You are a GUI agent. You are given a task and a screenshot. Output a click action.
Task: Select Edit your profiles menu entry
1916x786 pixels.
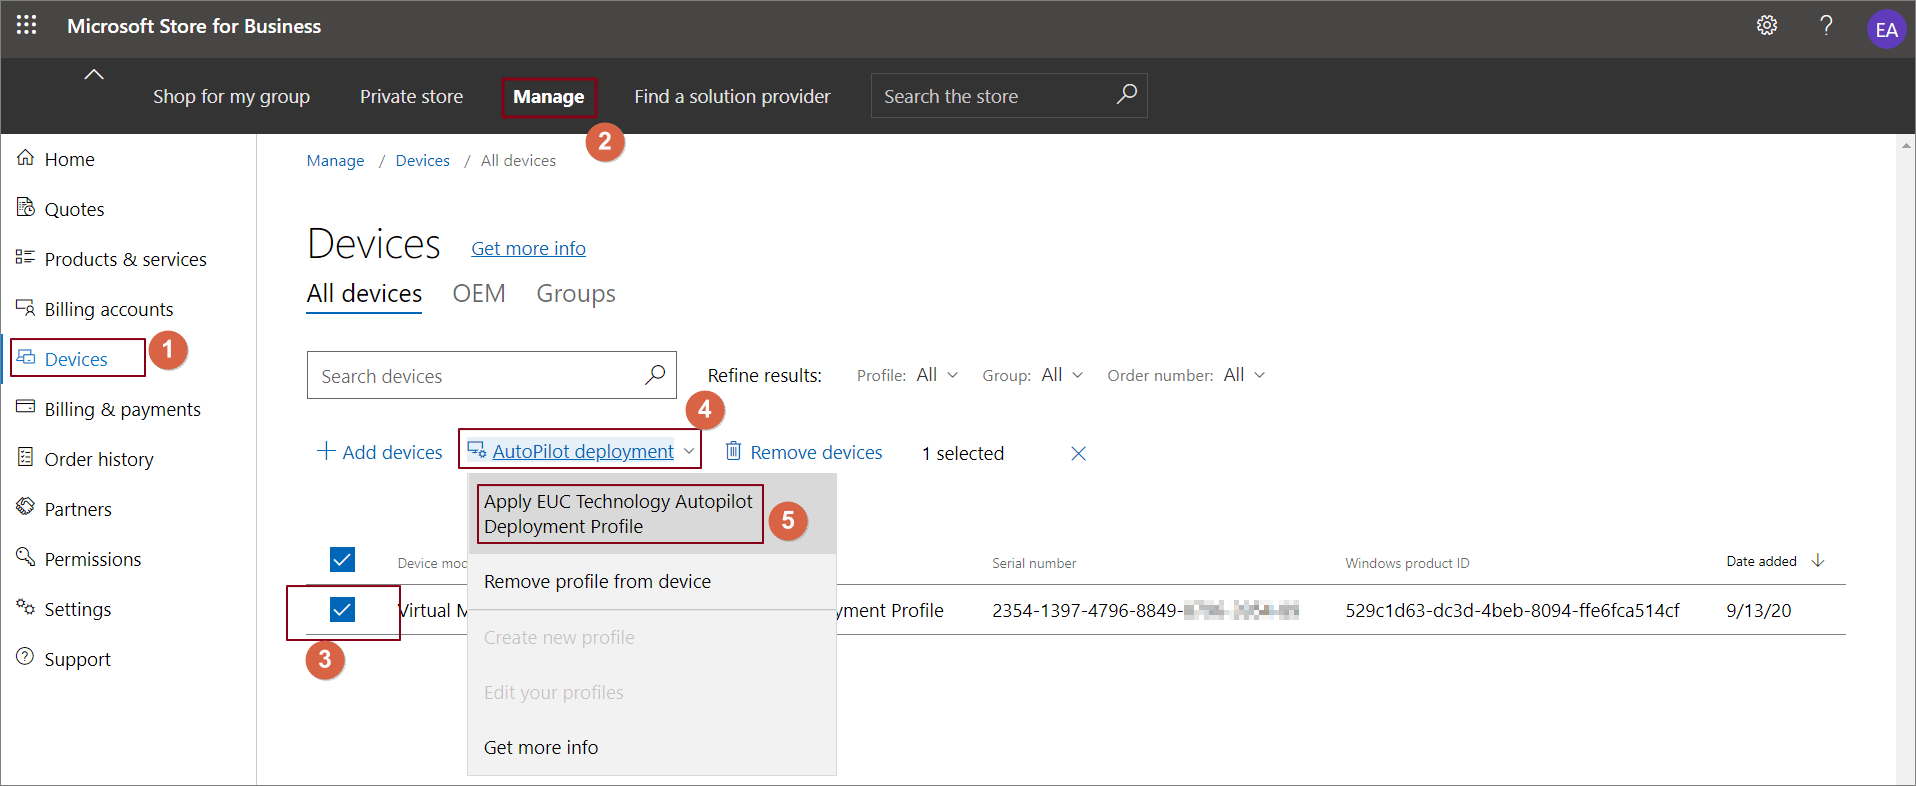[651, 693]
